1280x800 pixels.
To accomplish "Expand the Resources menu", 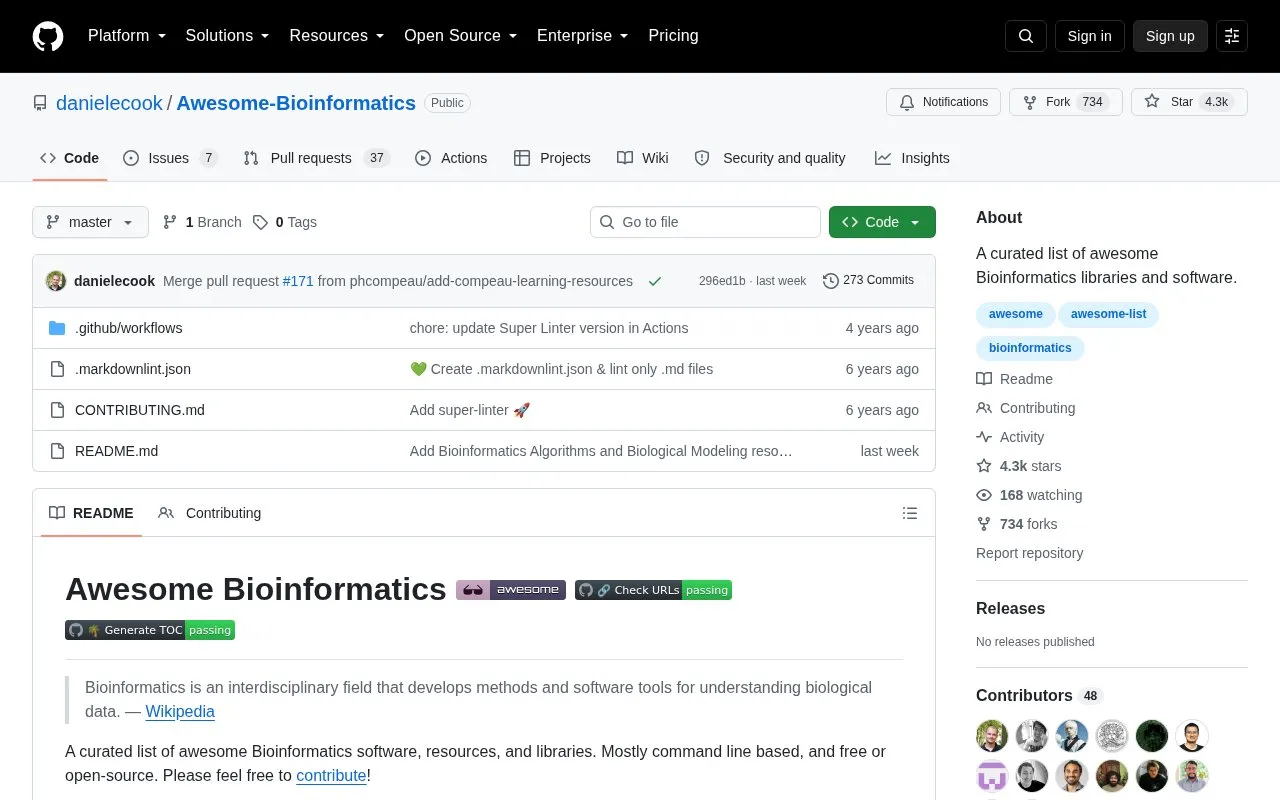I will coord(337,36).
